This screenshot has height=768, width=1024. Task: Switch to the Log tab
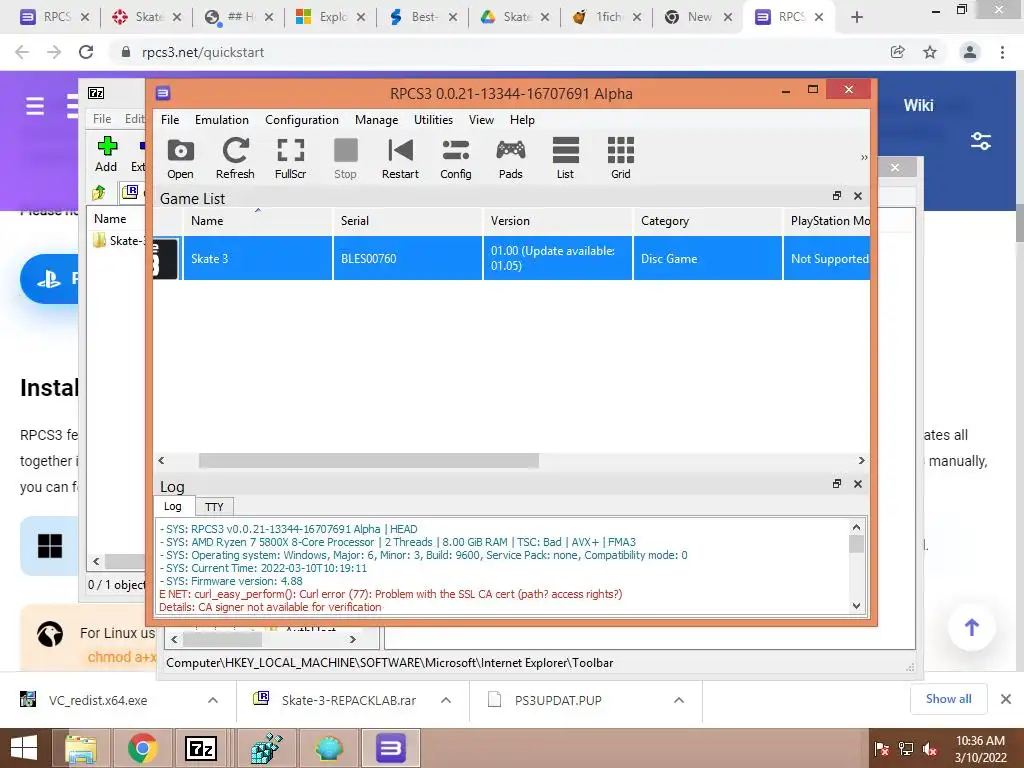pyautogui.click(x=173, y=506)
